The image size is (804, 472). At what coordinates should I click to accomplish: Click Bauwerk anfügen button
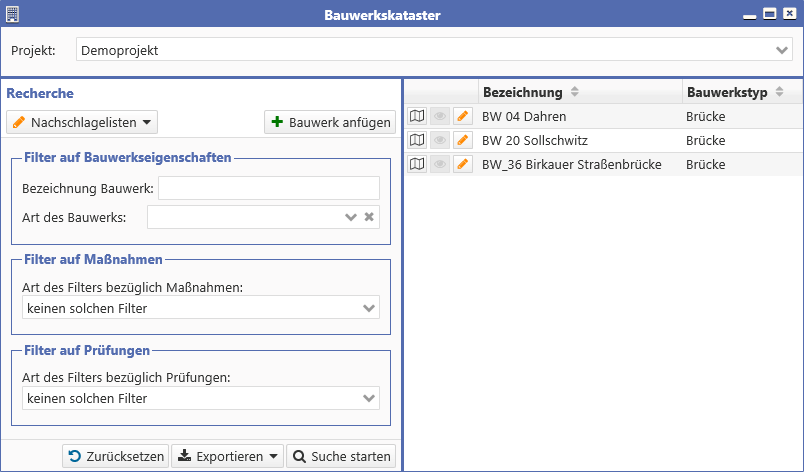pyautogui.click(x=330, y=122)
